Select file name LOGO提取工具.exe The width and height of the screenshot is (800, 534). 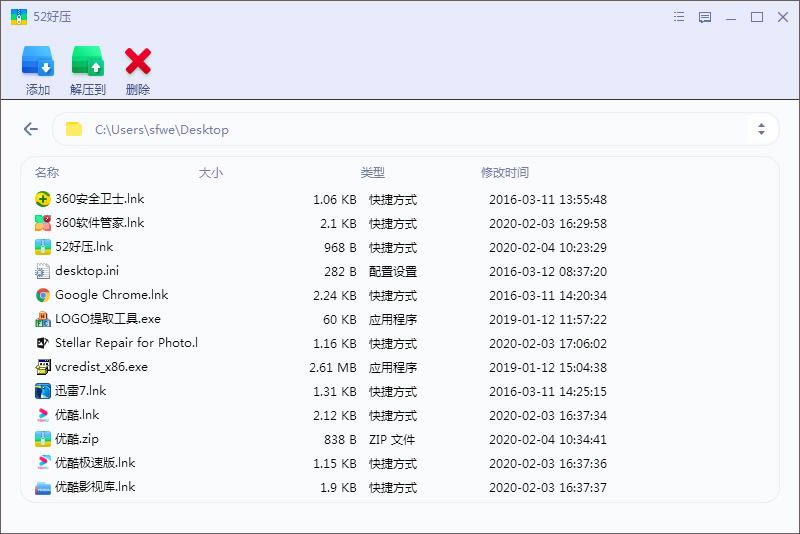[x=108, y=319]
